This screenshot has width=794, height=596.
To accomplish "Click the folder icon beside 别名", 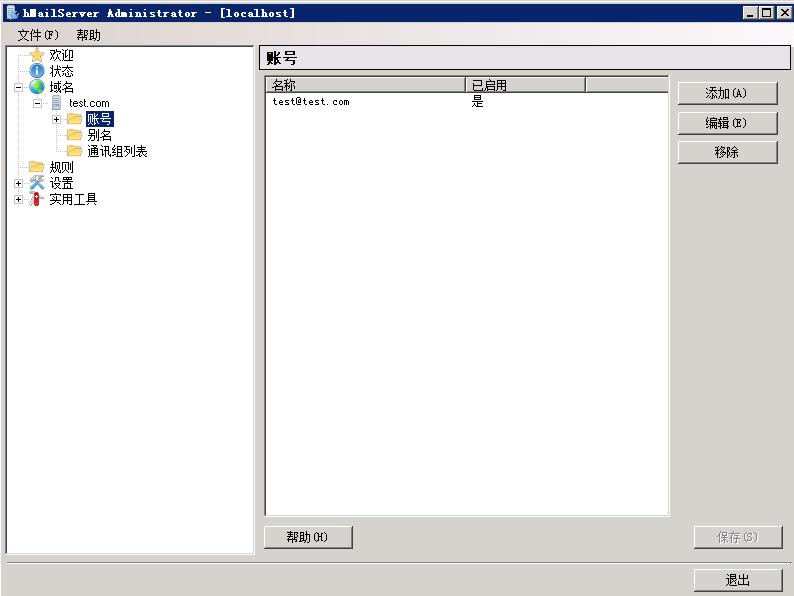I will coord(74,135).
